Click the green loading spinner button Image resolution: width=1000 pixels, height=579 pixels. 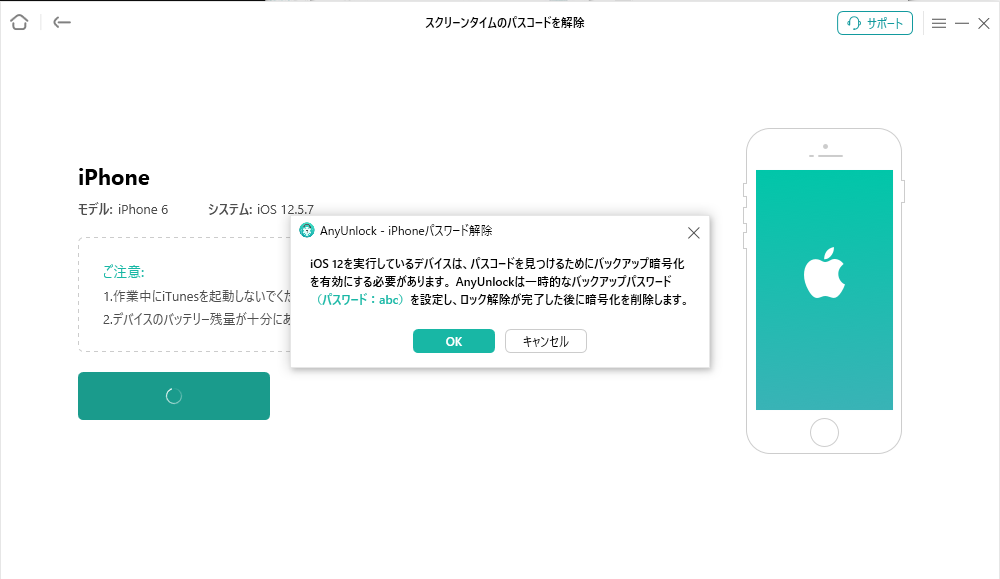click(174, 396)
